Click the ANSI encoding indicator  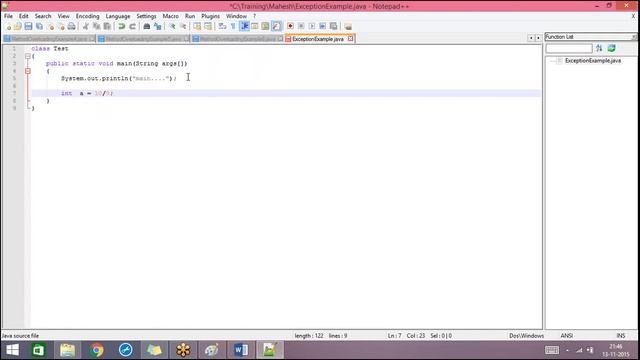coord(566,336)
